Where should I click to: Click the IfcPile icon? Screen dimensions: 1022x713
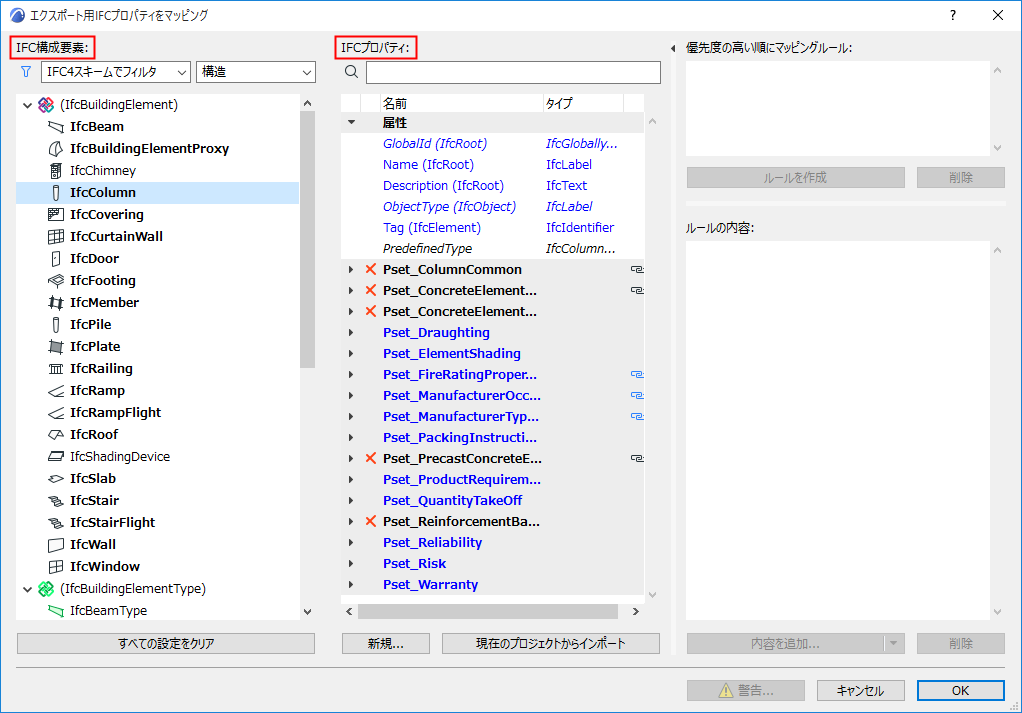coord(56,325)
